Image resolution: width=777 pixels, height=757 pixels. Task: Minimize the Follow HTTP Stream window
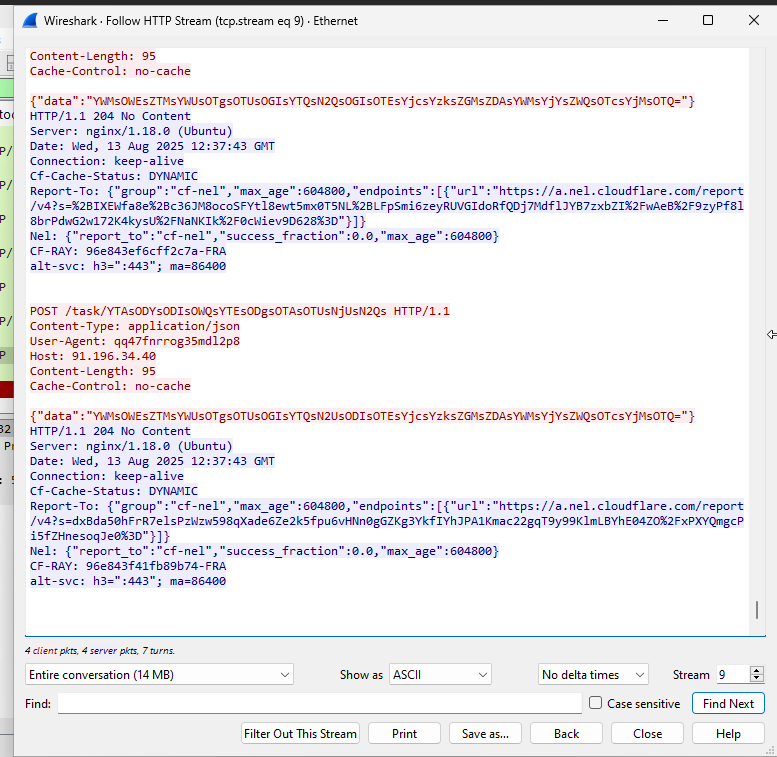662,20
